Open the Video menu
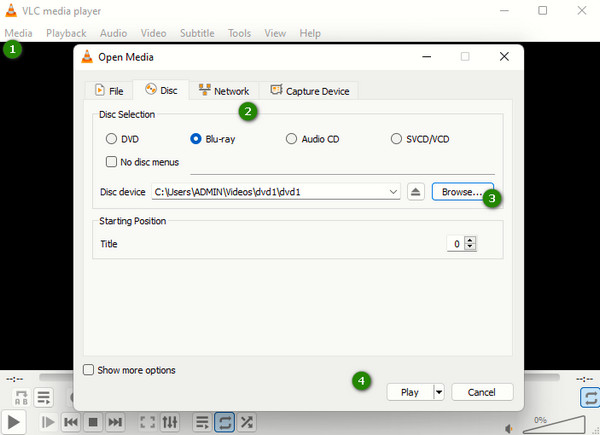The width and height of the screenshot is (600, 435). 153,33
